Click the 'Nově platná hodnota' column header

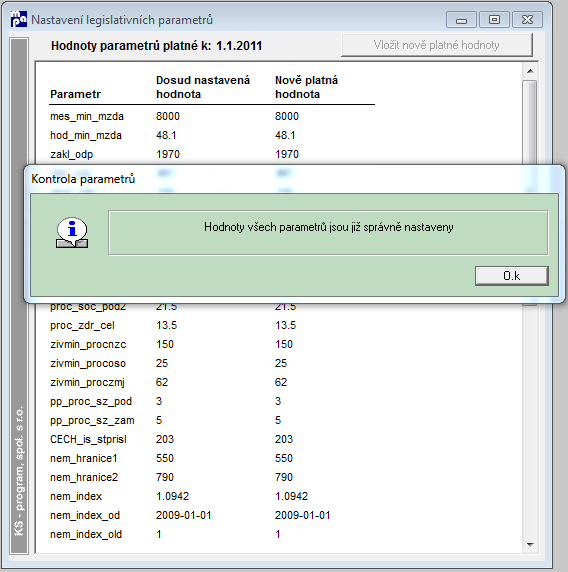306,87
